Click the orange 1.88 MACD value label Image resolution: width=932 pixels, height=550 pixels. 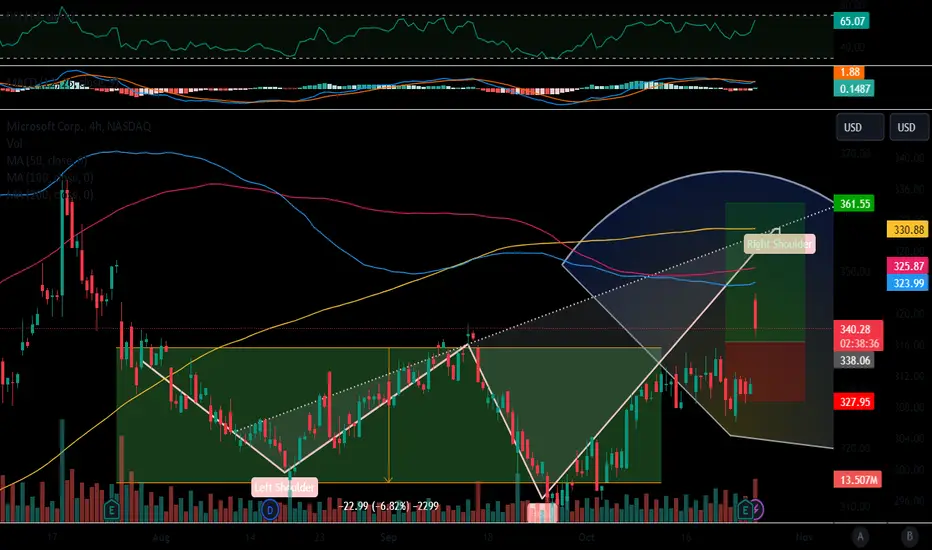click(x=849, y=72)
